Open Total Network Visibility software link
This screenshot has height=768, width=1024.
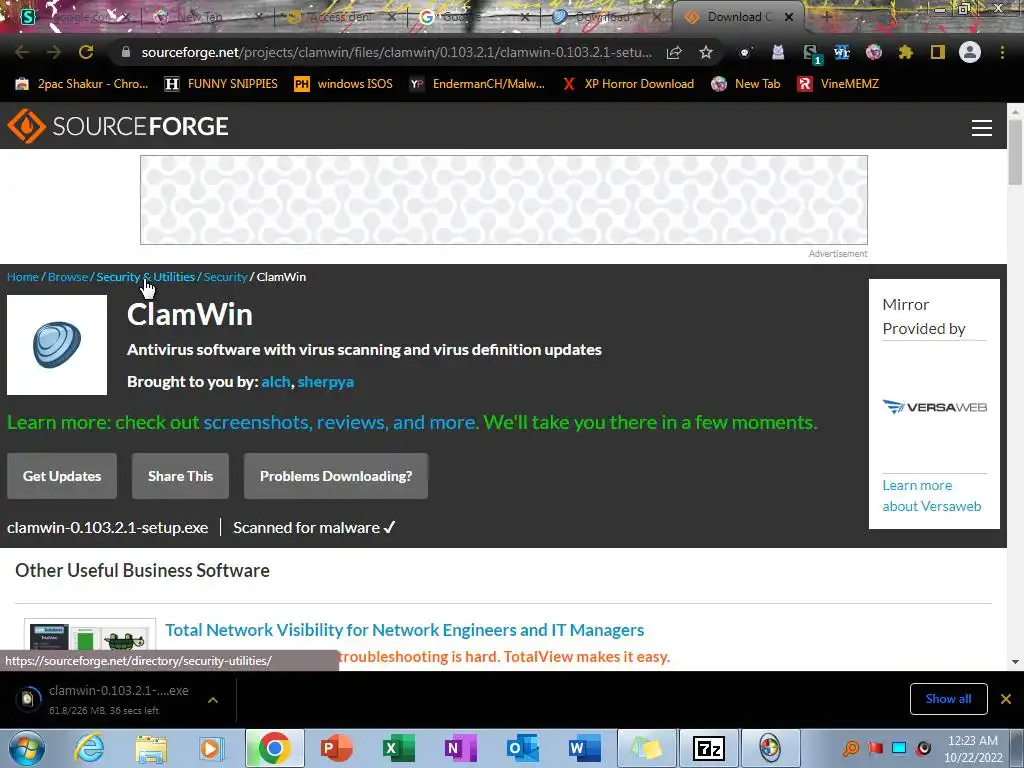(404, 630)
